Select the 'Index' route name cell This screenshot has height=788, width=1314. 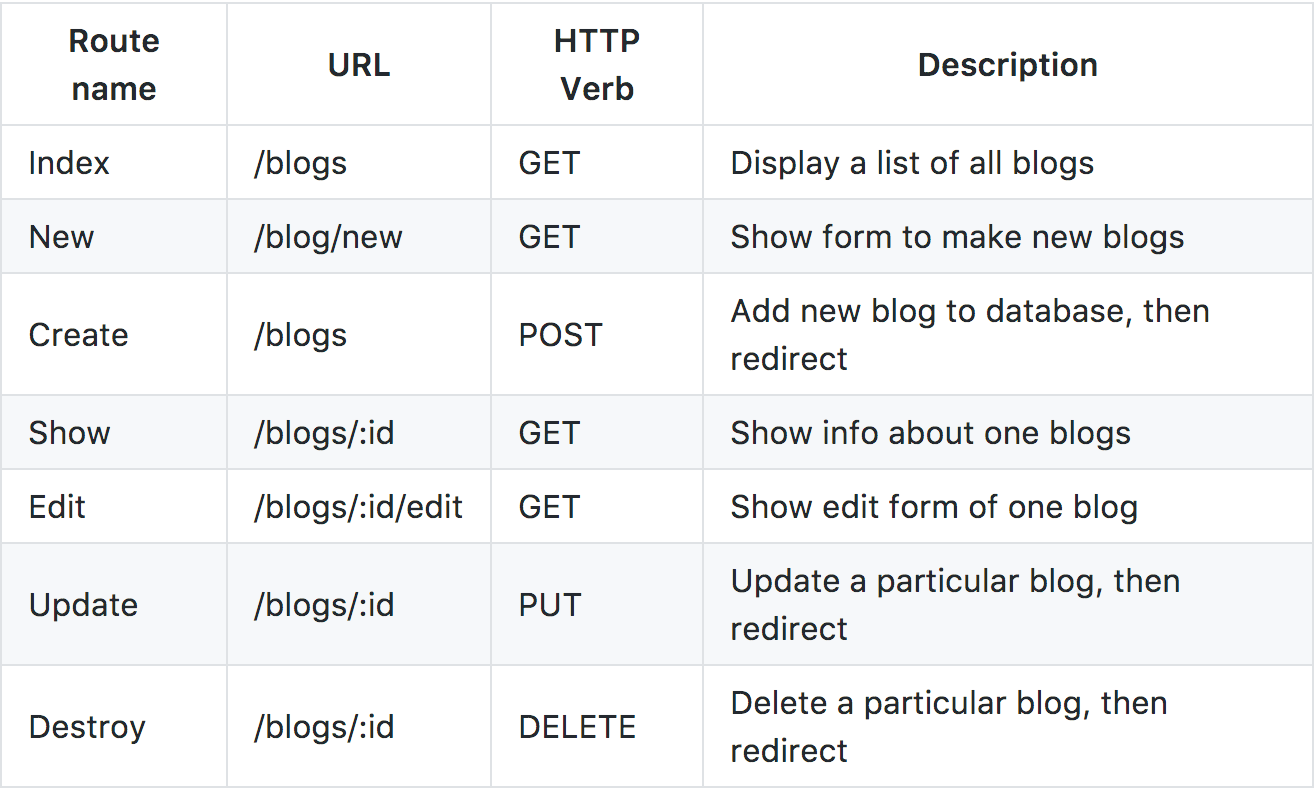coord(69,163)
